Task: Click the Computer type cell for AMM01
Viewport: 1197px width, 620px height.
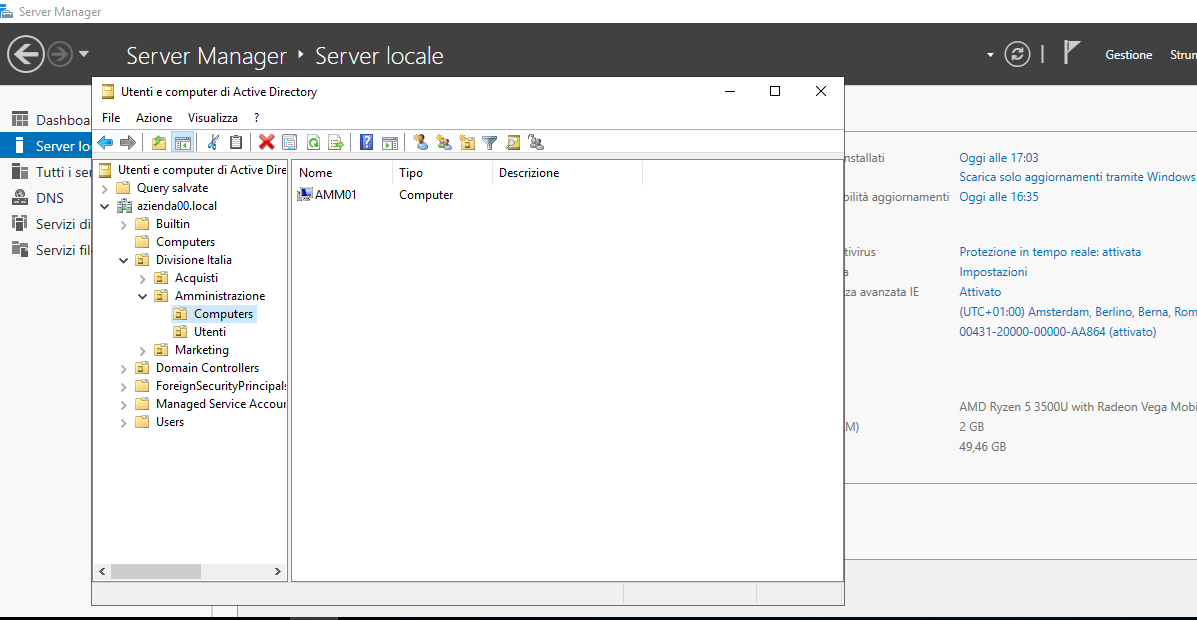Action: coord(426,195)
